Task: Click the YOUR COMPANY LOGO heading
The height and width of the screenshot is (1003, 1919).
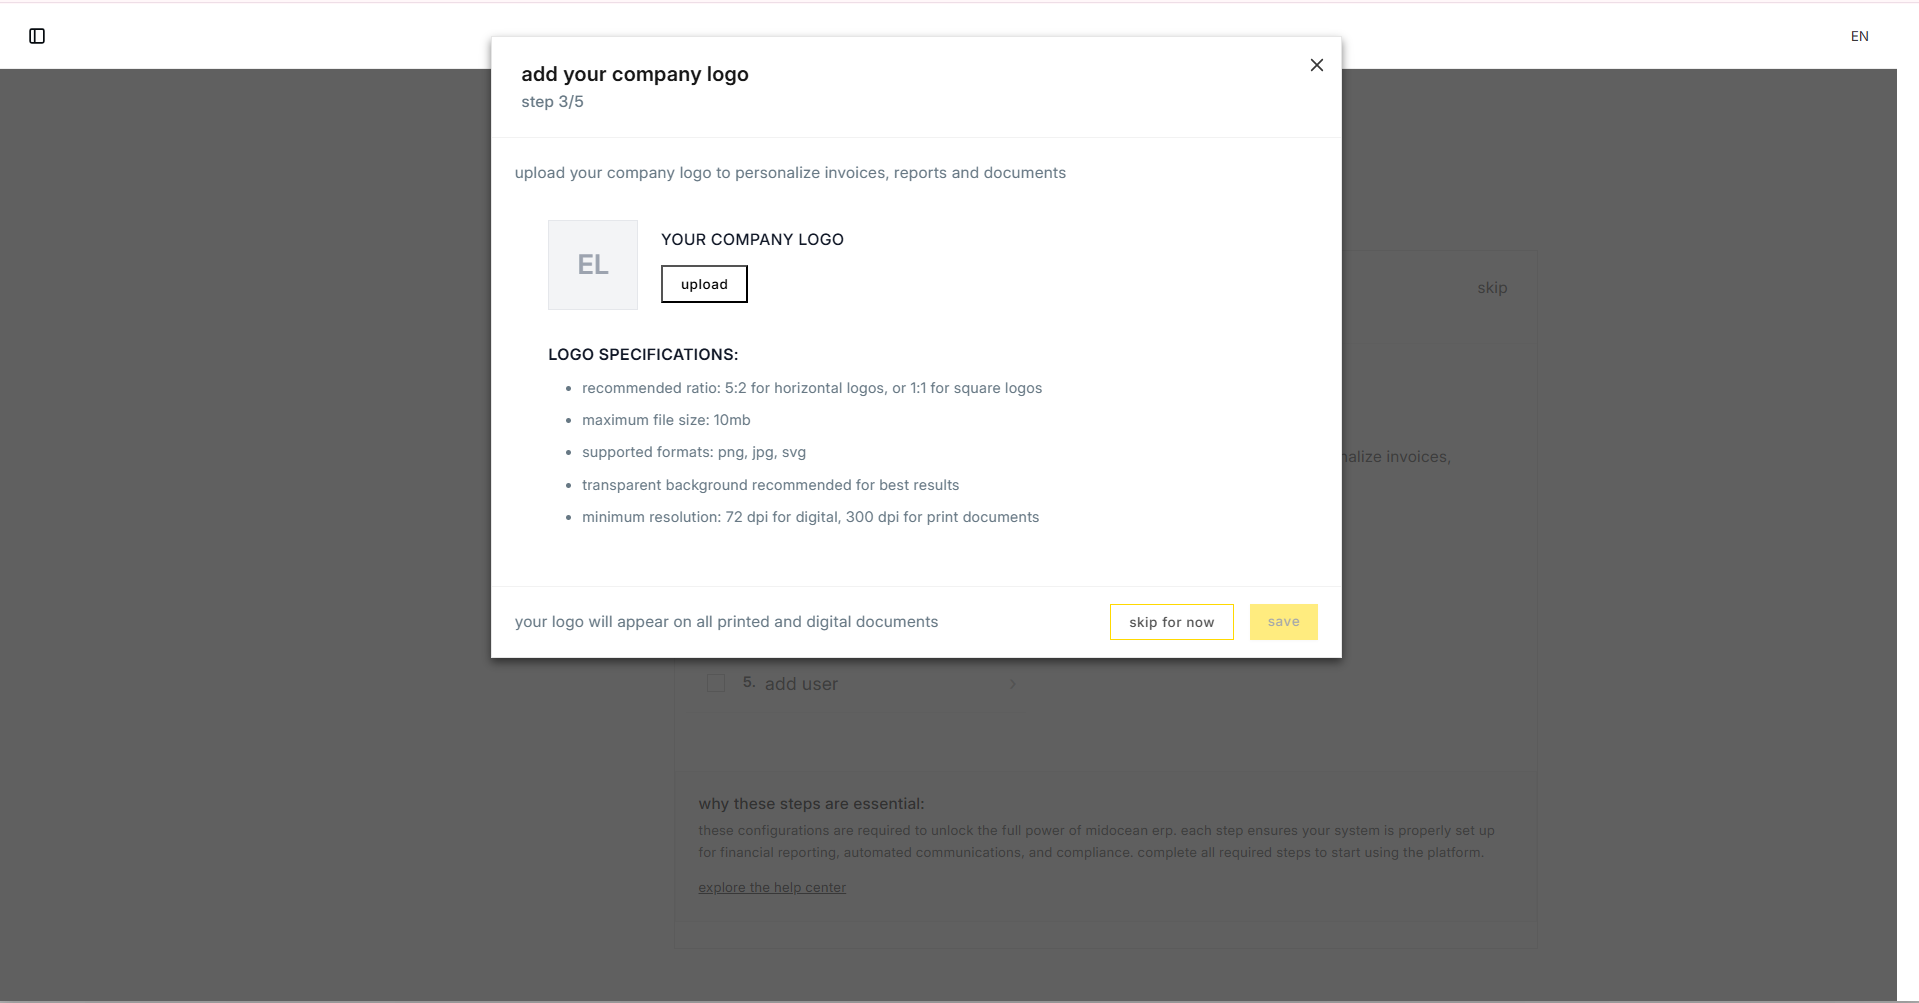Action: [752, 239]
